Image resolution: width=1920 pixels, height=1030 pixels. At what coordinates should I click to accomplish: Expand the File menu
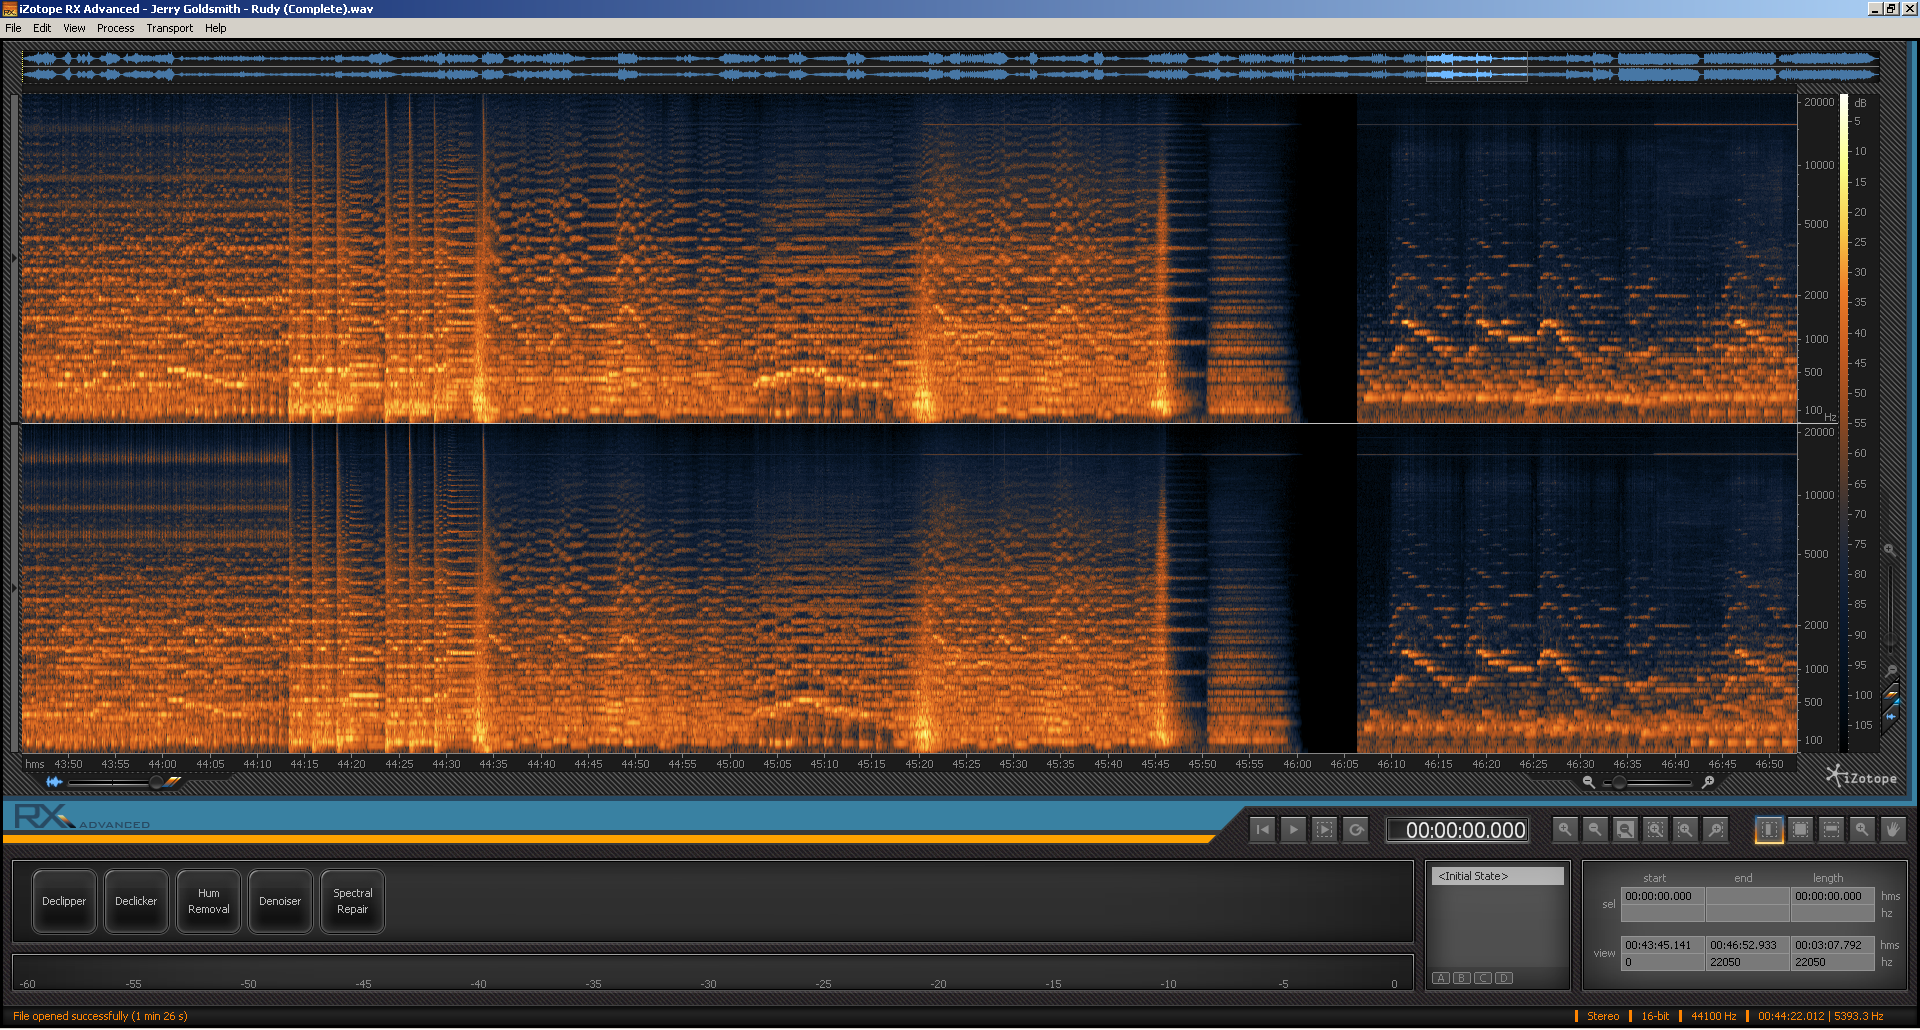(13, 28)
